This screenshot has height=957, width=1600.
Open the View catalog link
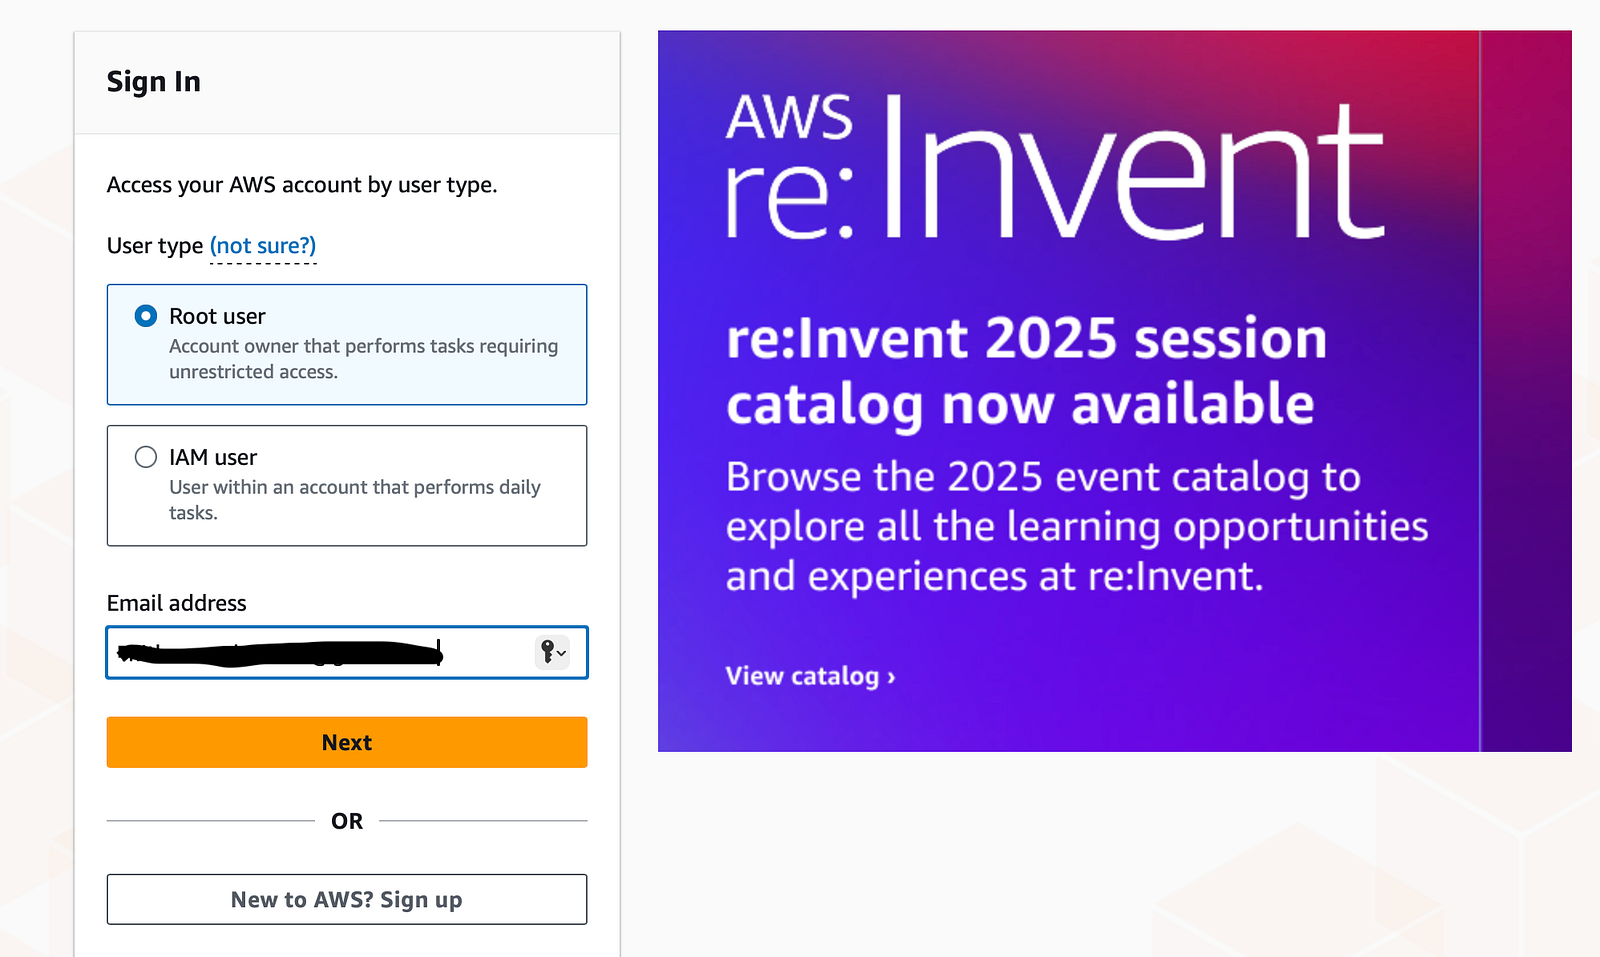[810, 676]
